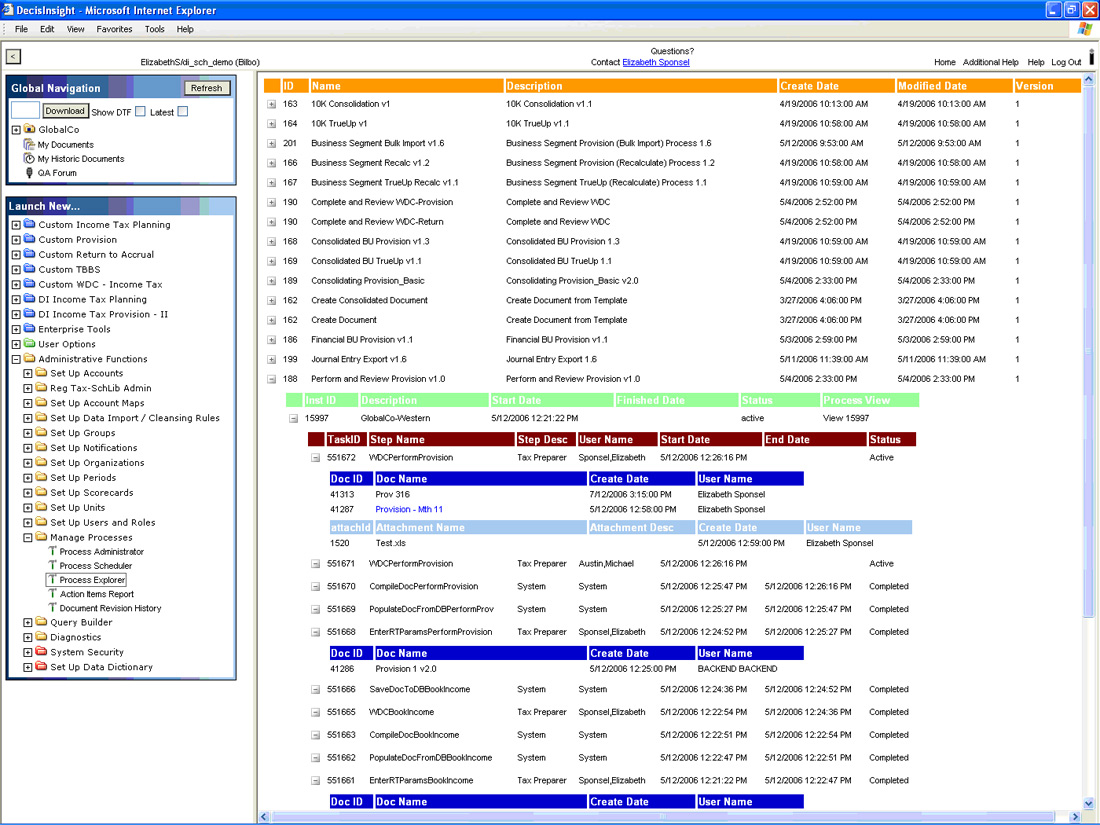Open the Favorites menu
This screenshot has height=825, width=1100.
114,29
